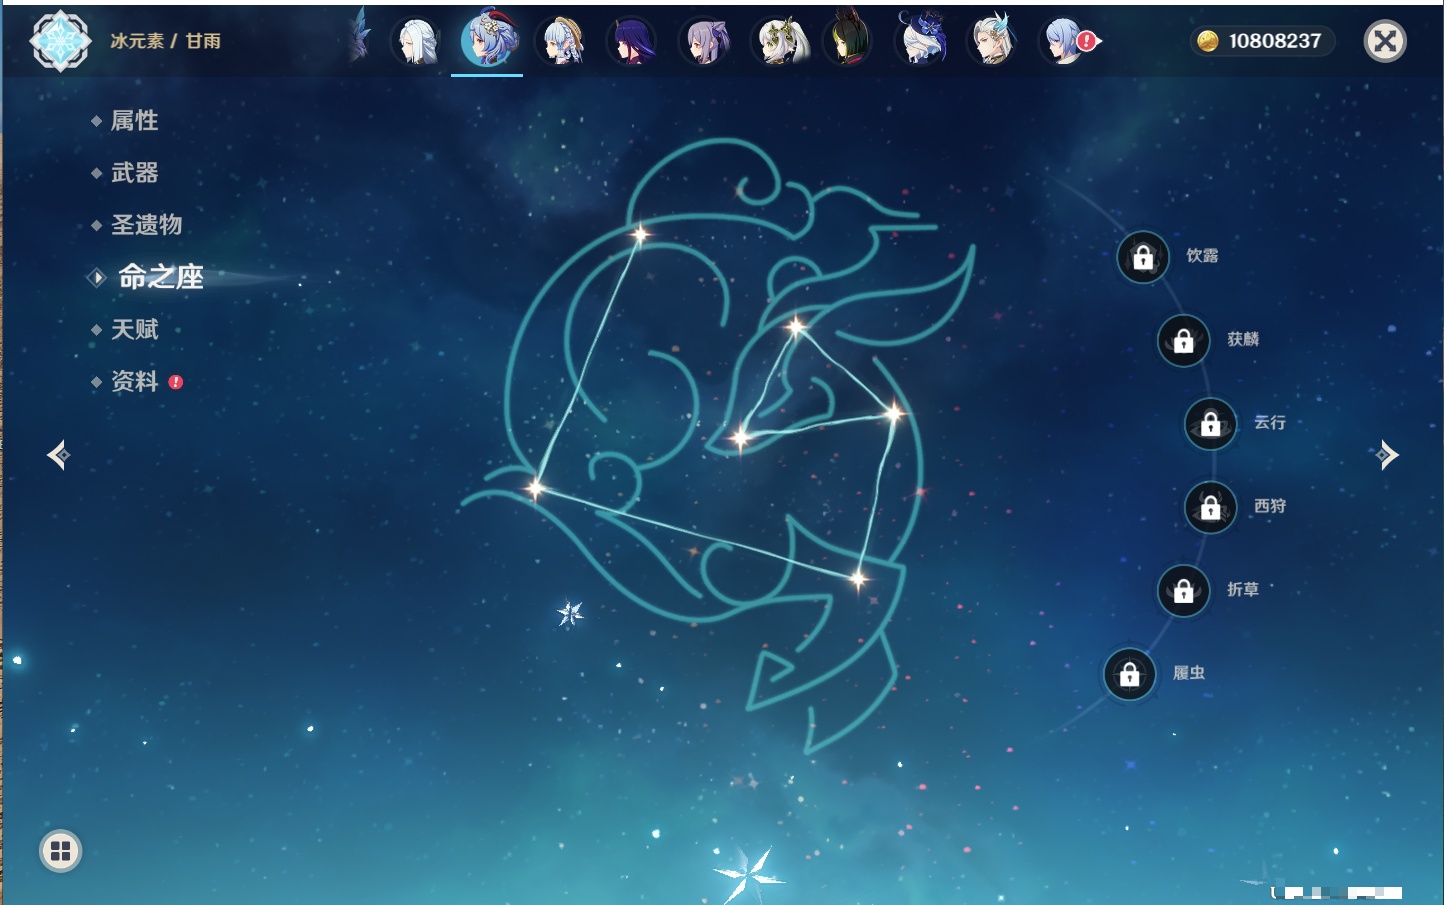Go to the 天赋 talents page
Screen dimensions: 1444x905
[x=134, y=329]
